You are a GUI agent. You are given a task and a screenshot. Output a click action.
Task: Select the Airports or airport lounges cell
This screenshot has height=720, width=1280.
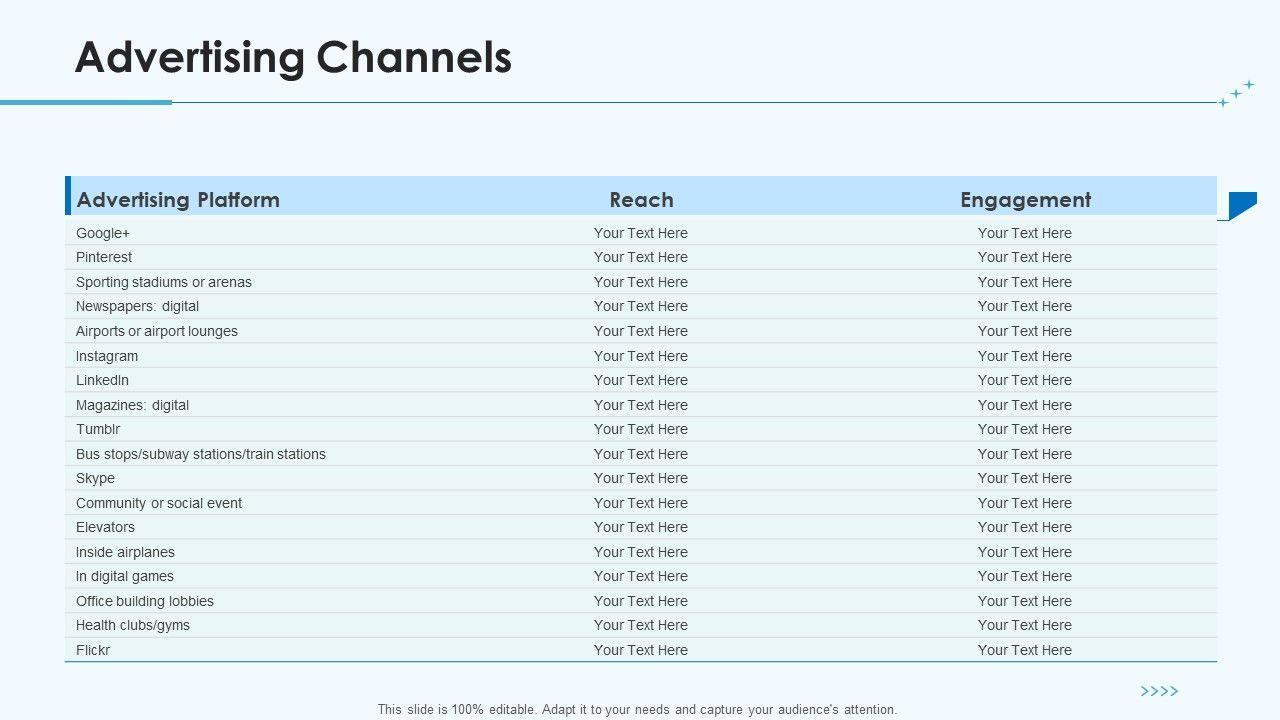(x=157, y=331)
